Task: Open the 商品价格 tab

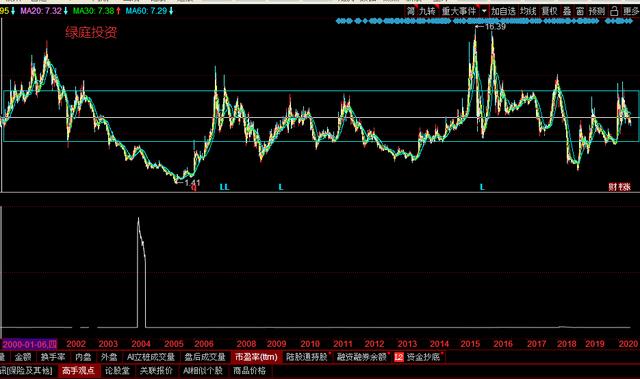Action: point(249,371)
